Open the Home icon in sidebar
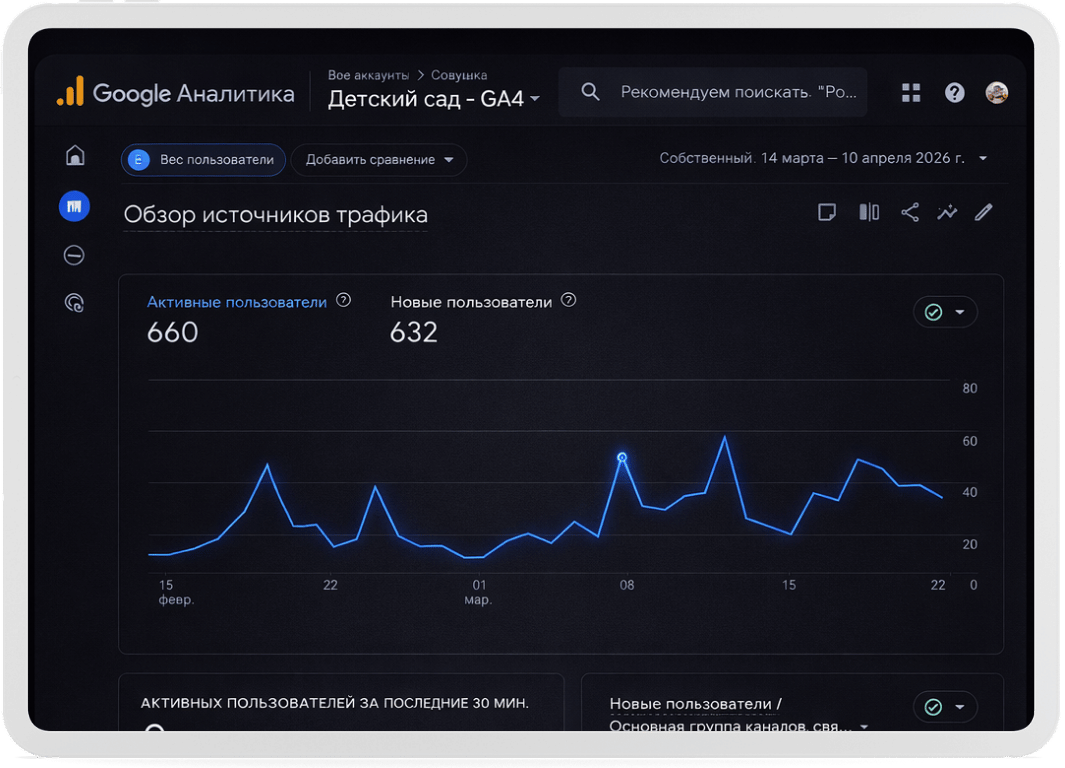The height and width of the screenshot is (768, 1065). (x=75, y=155)
